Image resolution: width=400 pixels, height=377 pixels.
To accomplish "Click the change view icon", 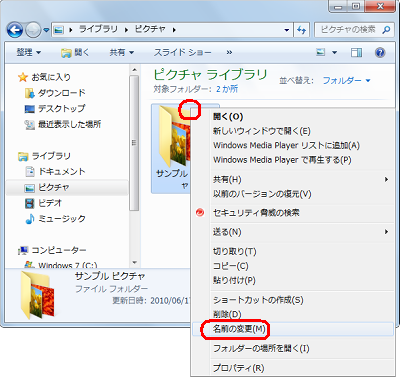I will coord(321,52).
